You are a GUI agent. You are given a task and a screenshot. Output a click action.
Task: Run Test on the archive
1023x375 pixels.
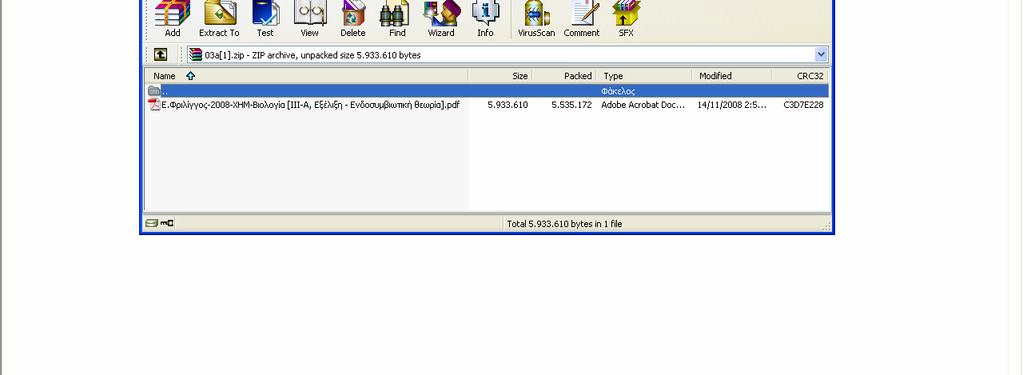pos(265,19)
